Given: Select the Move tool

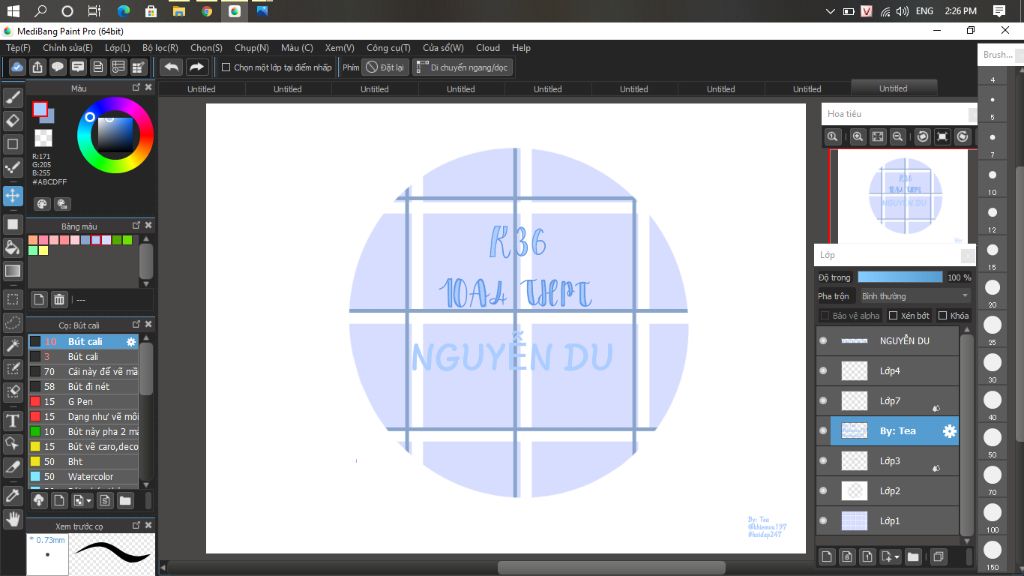Looking at the screenshot, I should (x=12, y=195).
